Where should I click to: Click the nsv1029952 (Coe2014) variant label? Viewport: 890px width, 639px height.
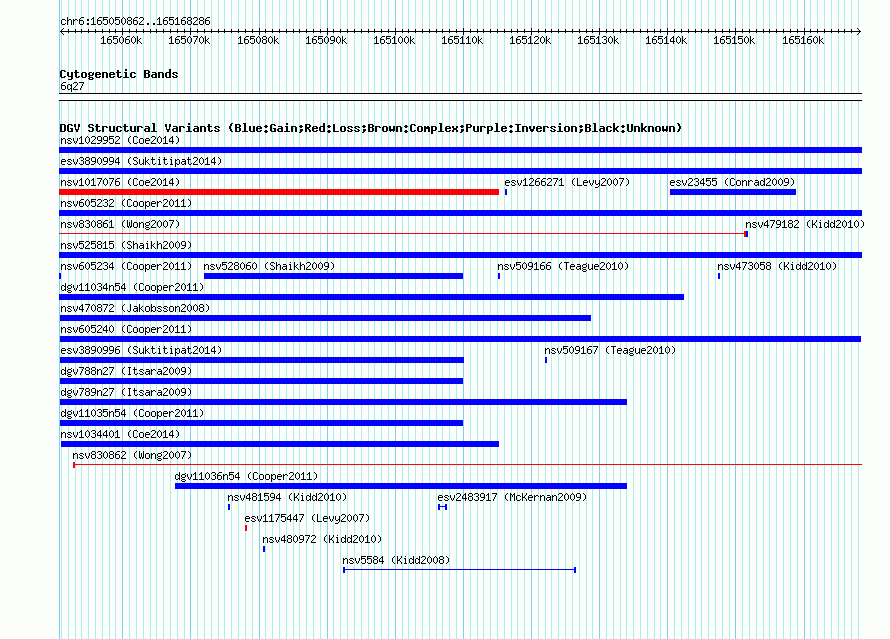click(120, 140)
